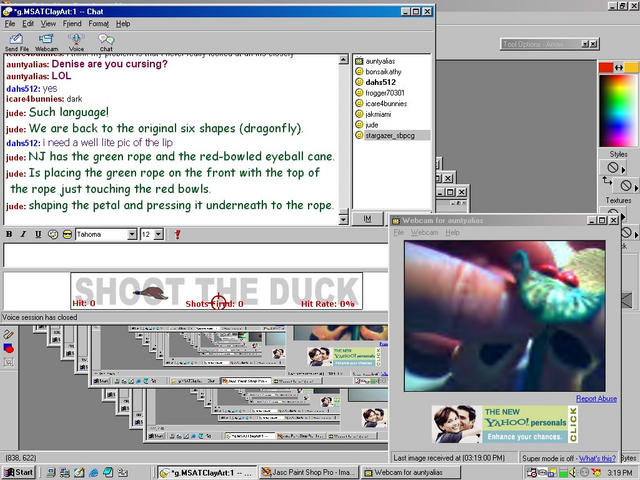Pick a color from the rainbow palette
640x480 pixels.
tap(618, 110)
